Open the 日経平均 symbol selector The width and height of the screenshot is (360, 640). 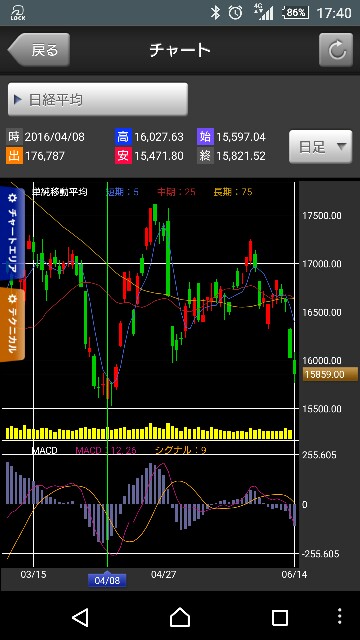pos(98,100)
